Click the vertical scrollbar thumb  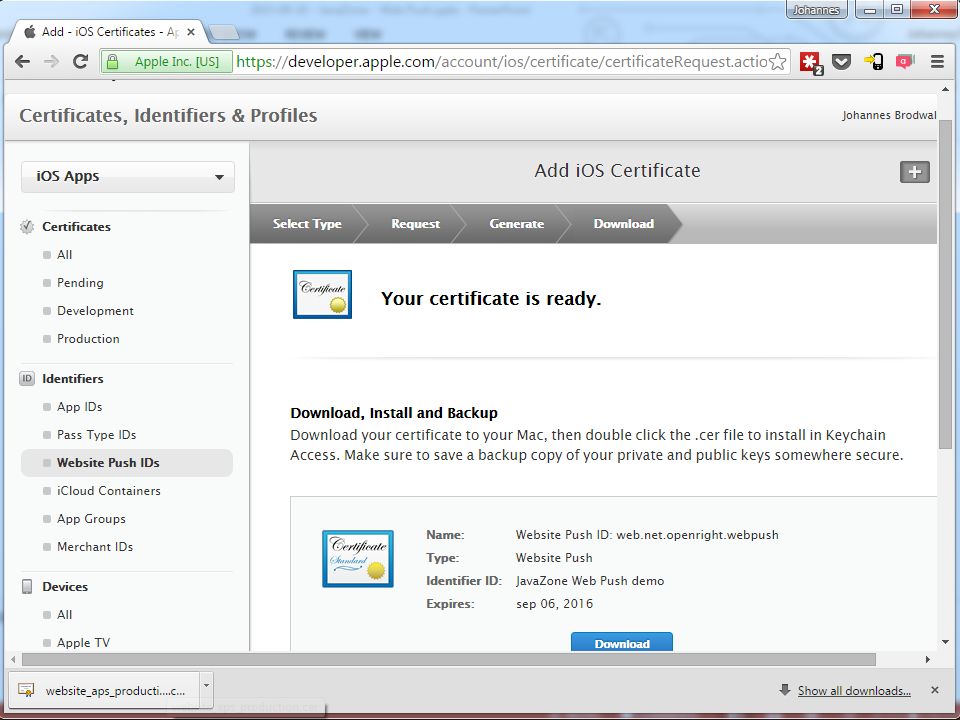click(x=945, y=283)
